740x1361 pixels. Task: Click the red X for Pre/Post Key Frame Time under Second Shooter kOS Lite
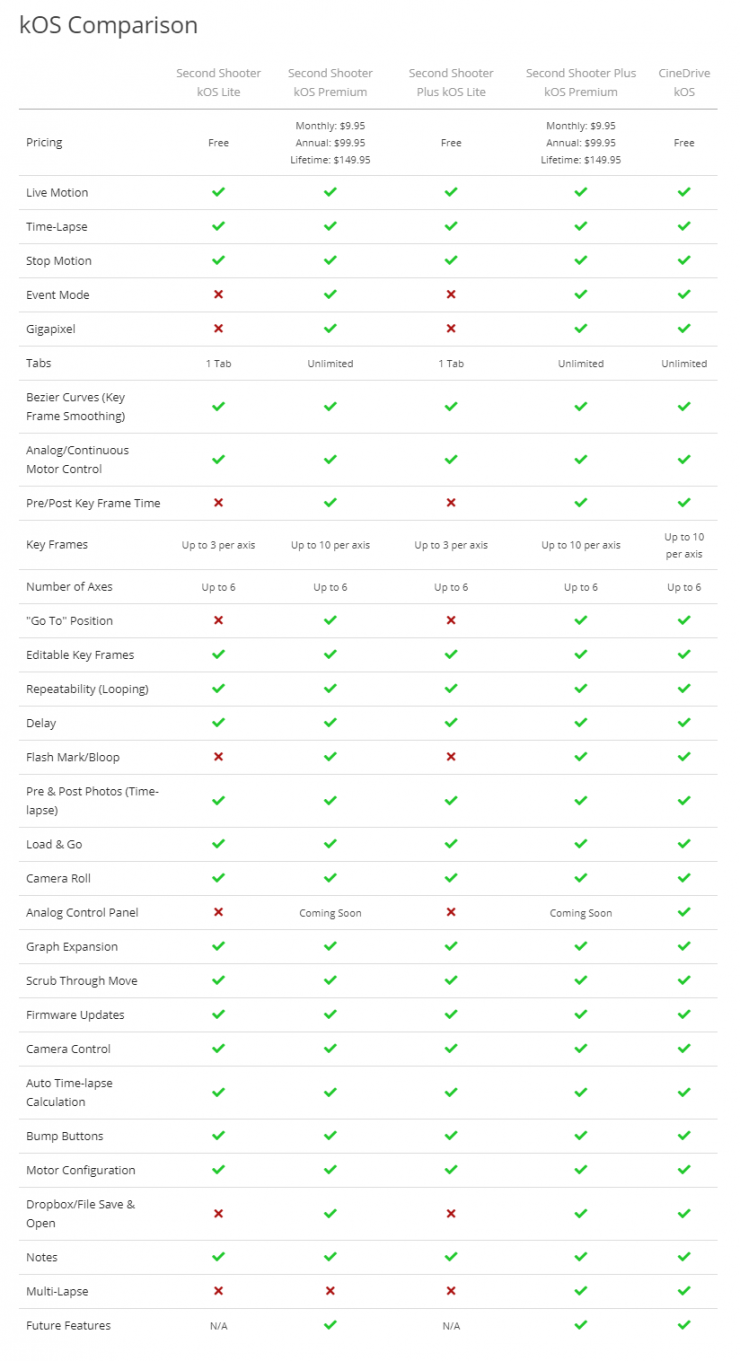pos(218,503)
